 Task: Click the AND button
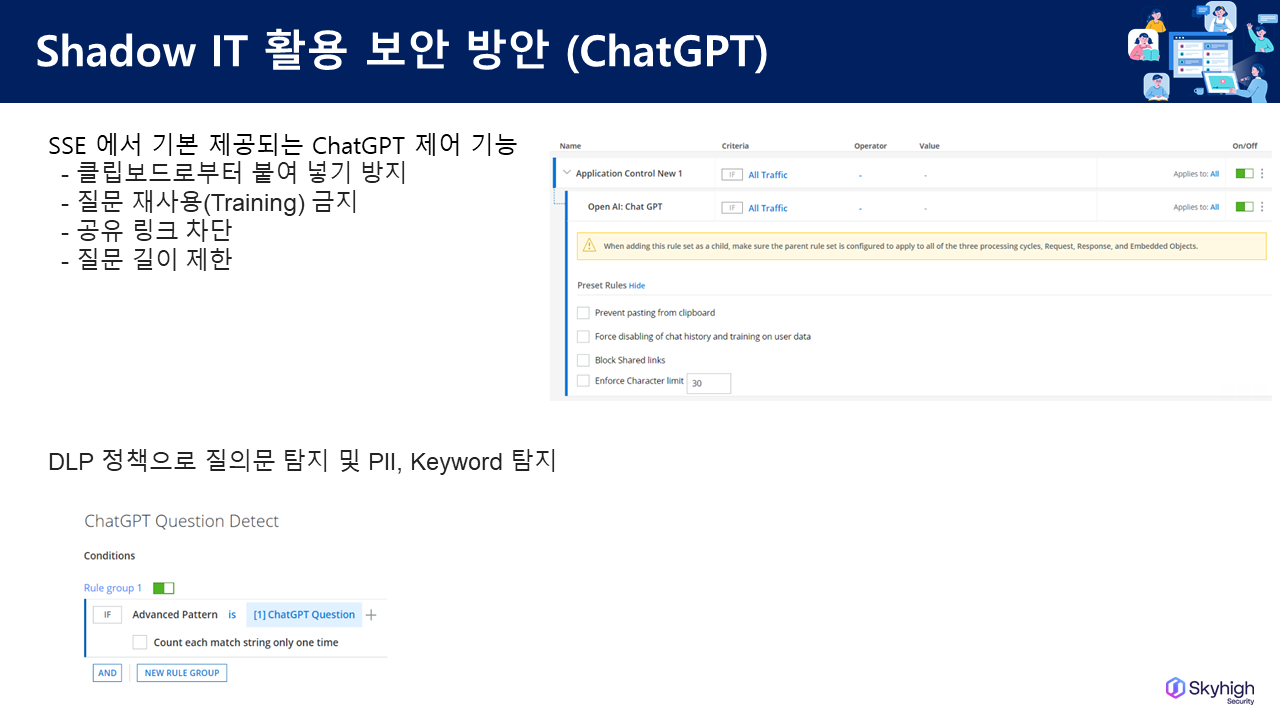click(107, 673)
